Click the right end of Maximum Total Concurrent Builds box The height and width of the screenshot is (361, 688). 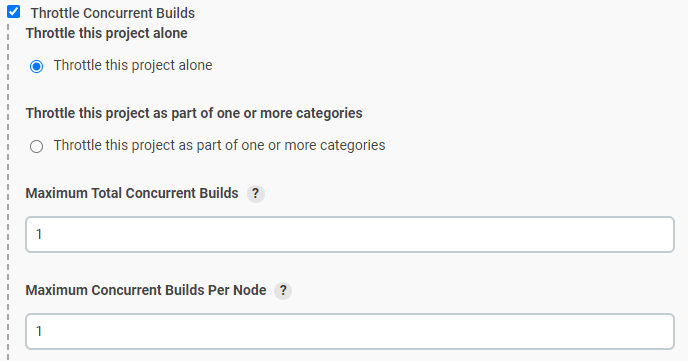tap(665, 234)
